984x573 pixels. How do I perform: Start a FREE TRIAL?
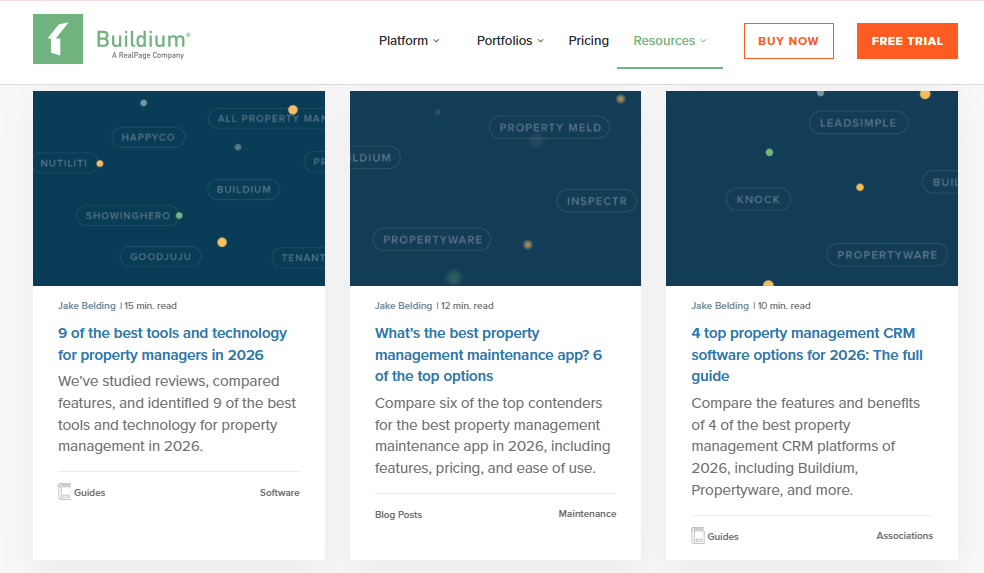[x=907, y=41]
